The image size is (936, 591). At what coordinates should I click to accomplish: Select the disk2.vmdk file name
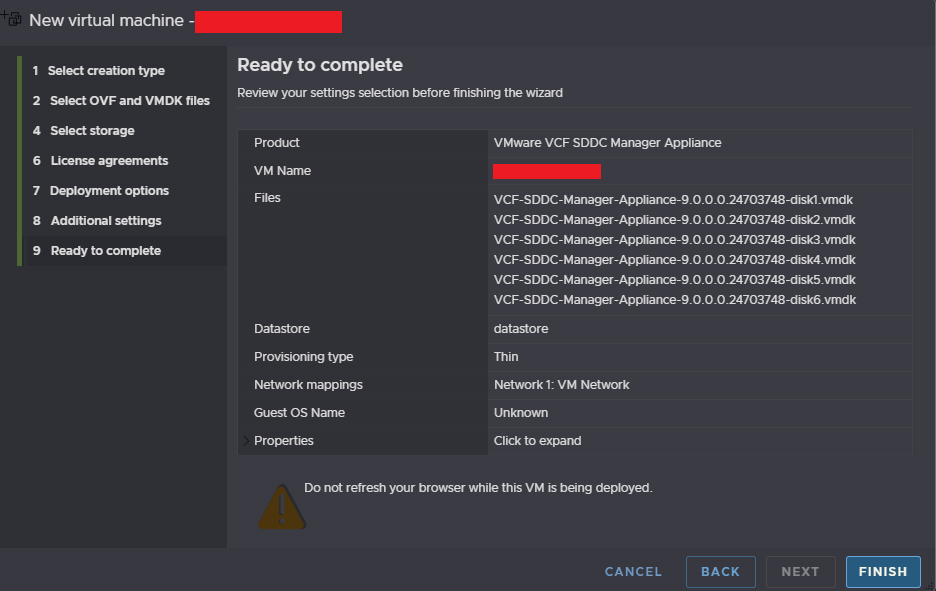click(x=675, y=220)
